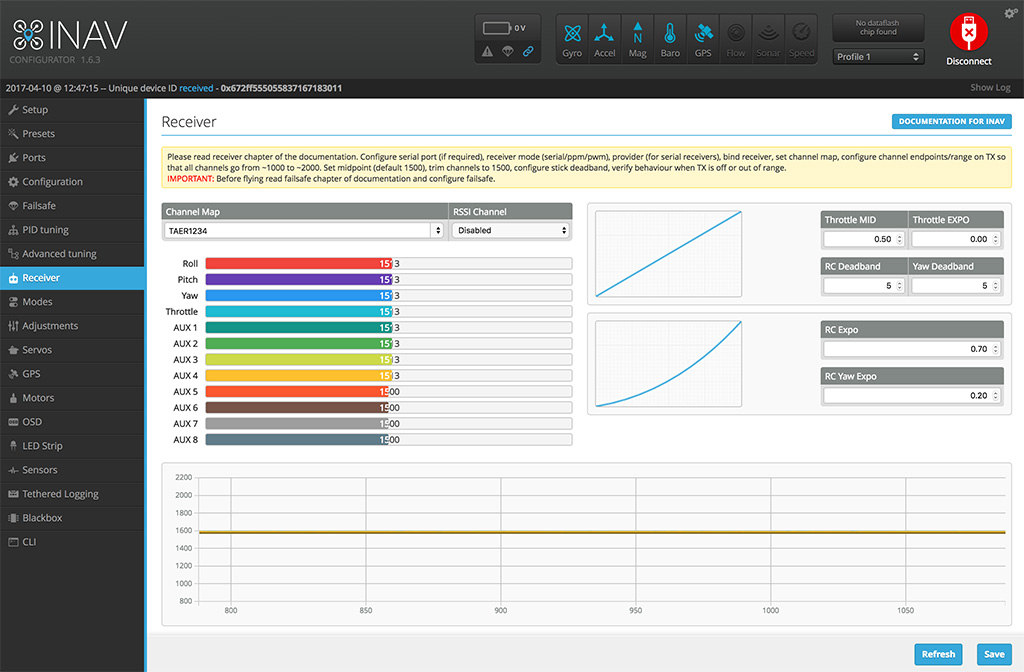Open the PID tuning tab
Image resolution: width=1024 pixels, height=672 pixels.
(x=45, y=230)
